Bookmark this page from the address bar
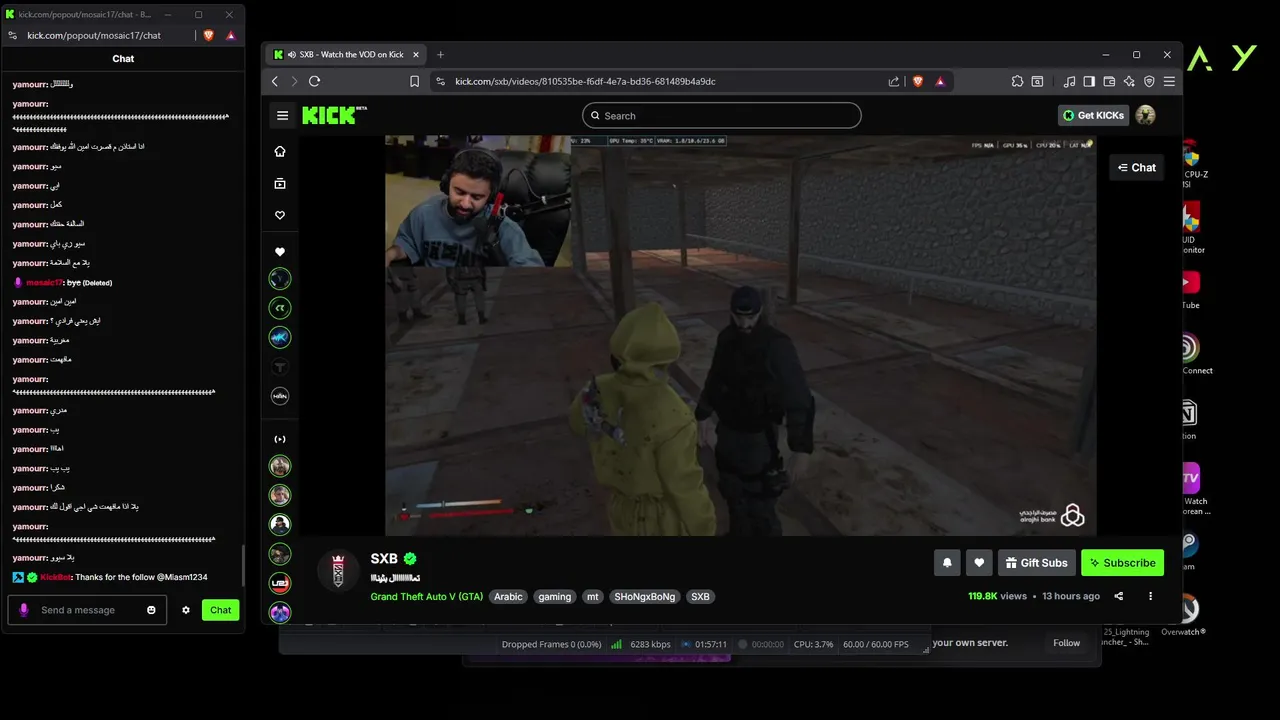1280x720 pixels. [414, 81]
